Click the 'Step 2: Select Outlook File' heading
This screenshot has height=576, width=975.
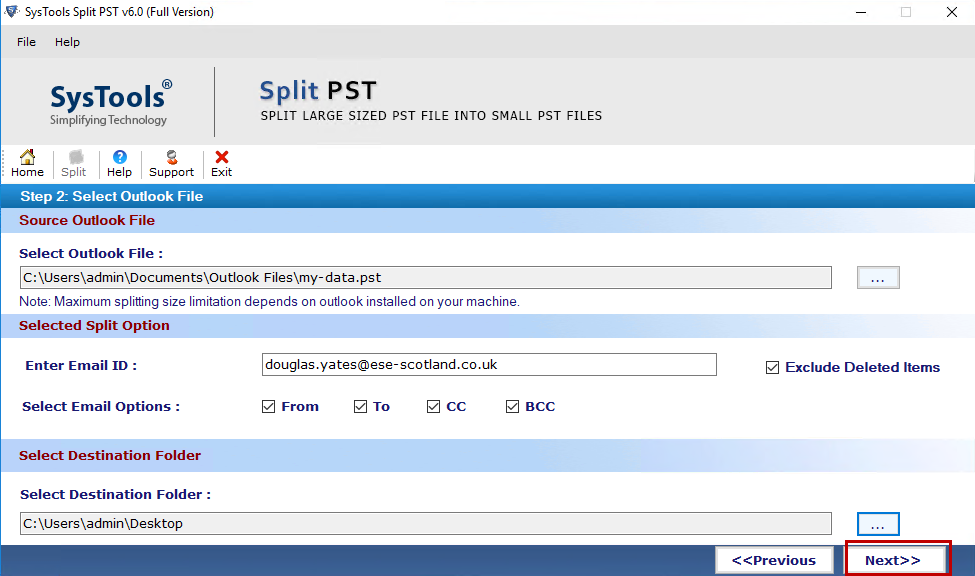[x=112, y=197]
